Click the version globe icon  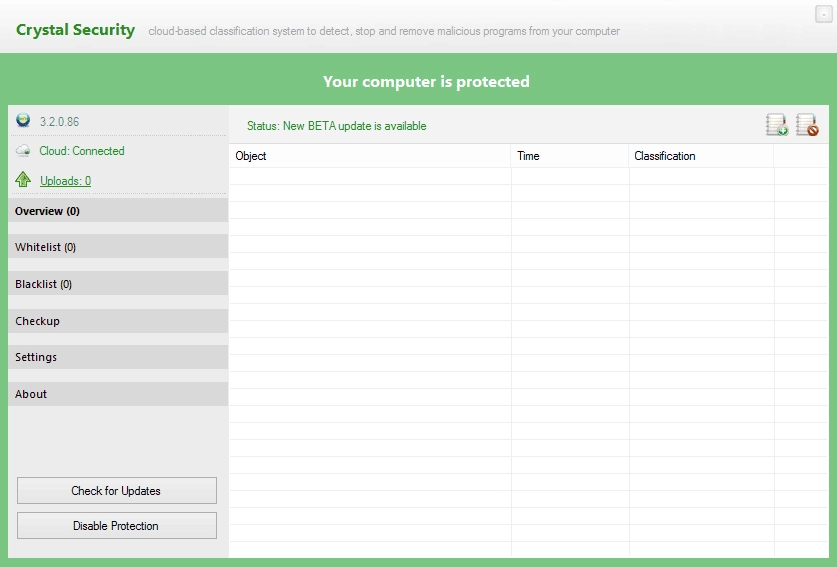coord(23,120)
